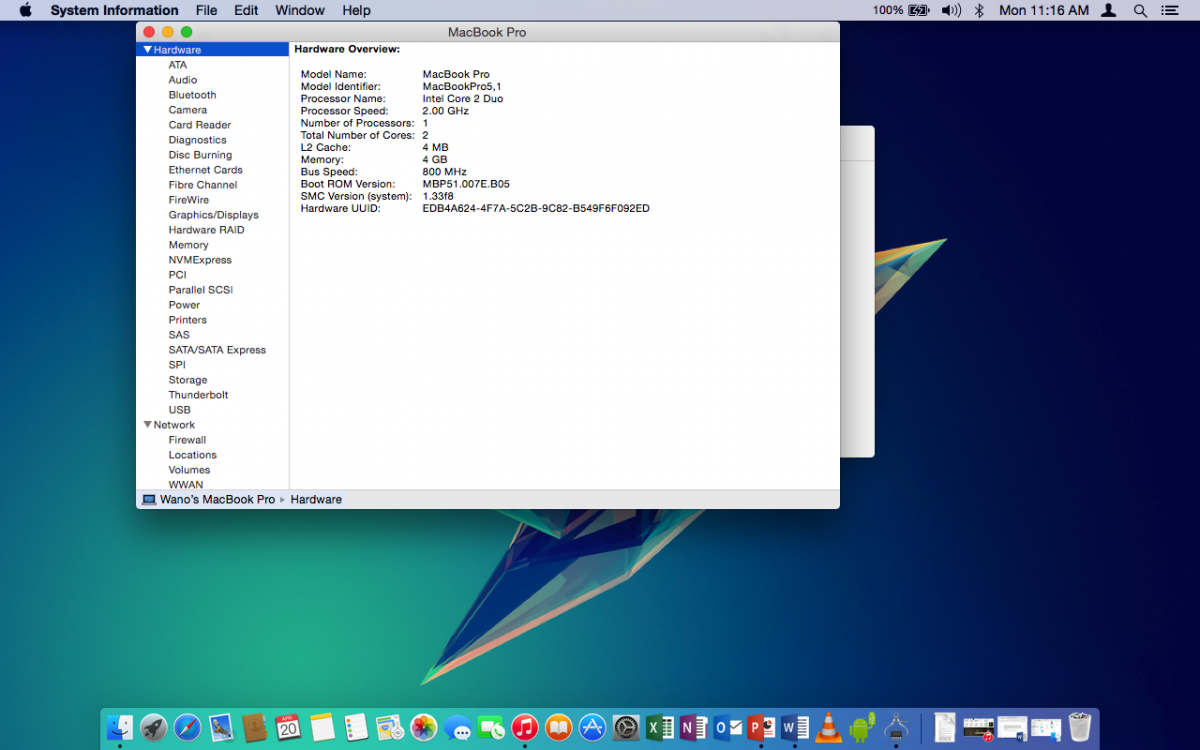The height and width of the screenshot is (750, 1200).
Task: Click the Spotlight search magnifier icon
Action: pos(1140,10)
